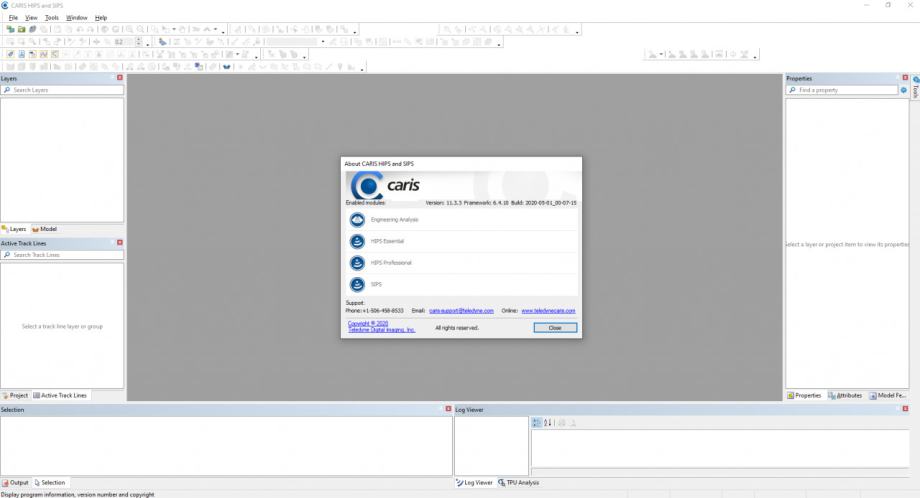Click the blue icon beside Find a property

point(904,90)
